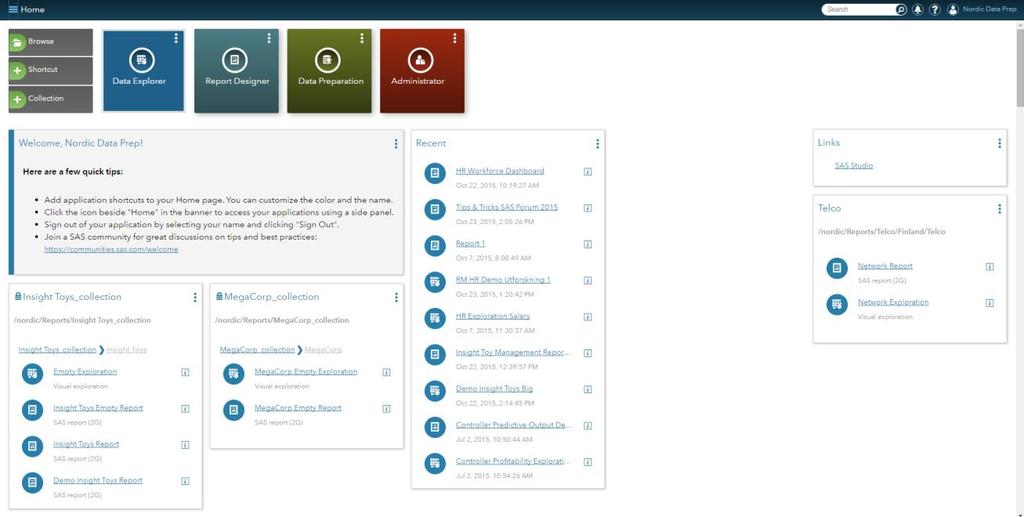1024x517 pixels.
Task: Open the help question mark icon
Action: click(x=935, y=10)
